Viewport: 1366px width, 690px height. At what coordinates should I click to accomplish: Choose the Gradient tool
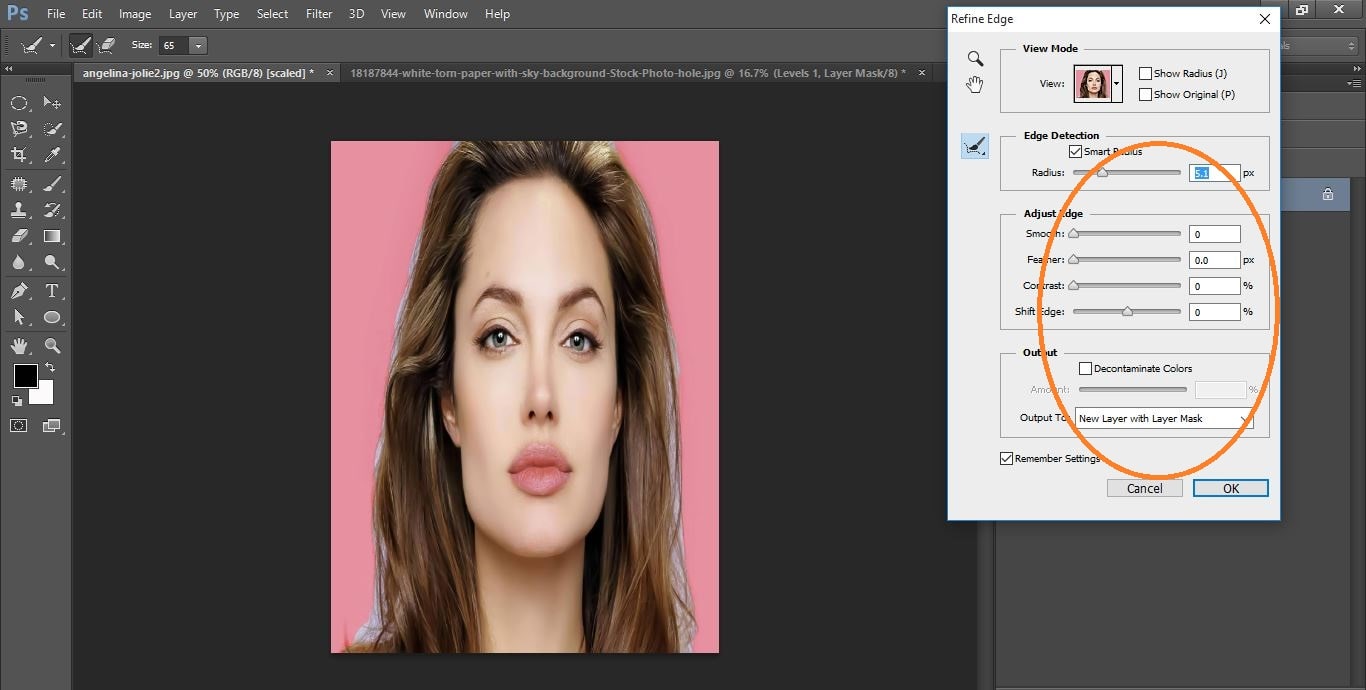tap(52, 237)
